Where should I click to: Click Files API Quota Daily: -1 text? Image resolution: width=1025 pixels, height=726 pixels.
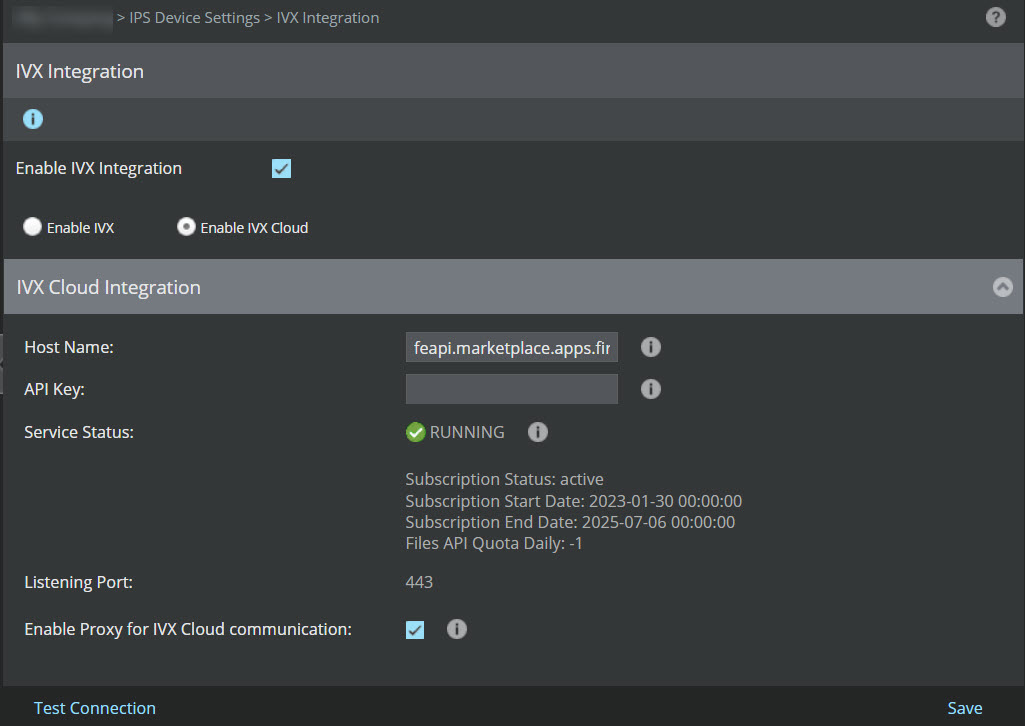click(x=494, y=543)
